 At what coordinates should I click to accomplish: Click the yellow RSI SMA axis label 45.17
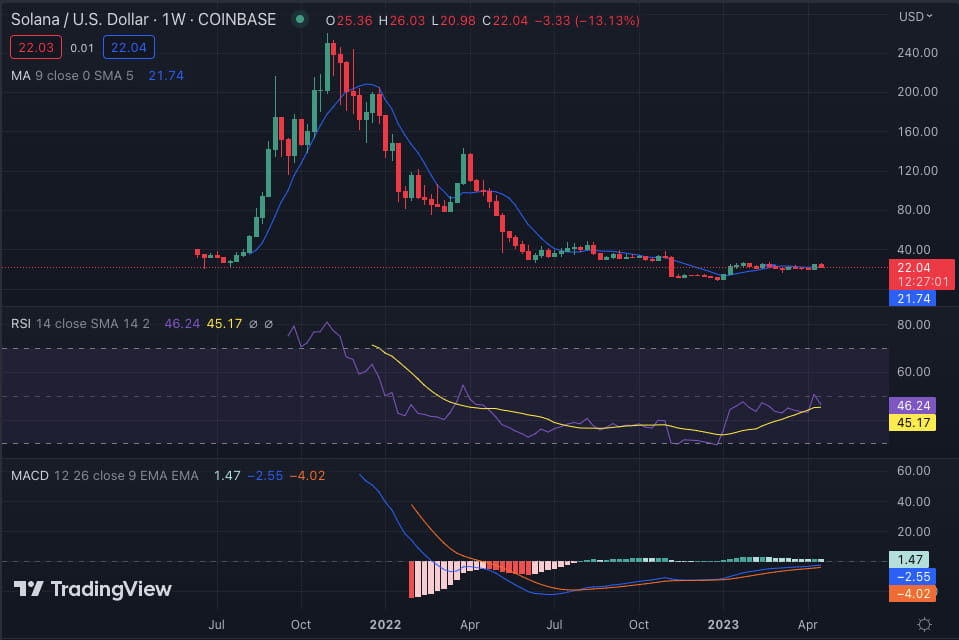912,422
